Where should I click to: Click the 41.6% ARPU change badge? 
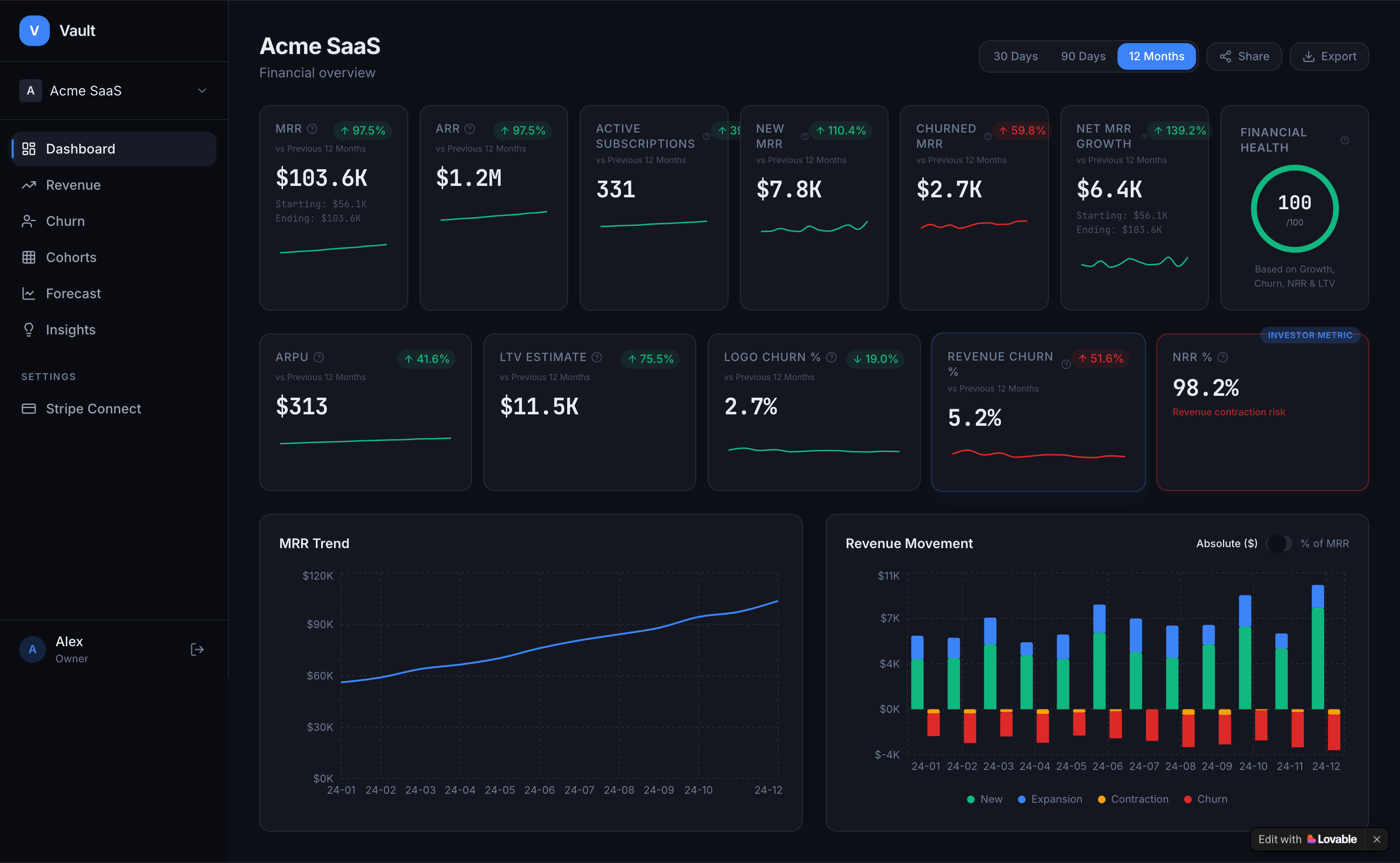click(x=427, y=359)
